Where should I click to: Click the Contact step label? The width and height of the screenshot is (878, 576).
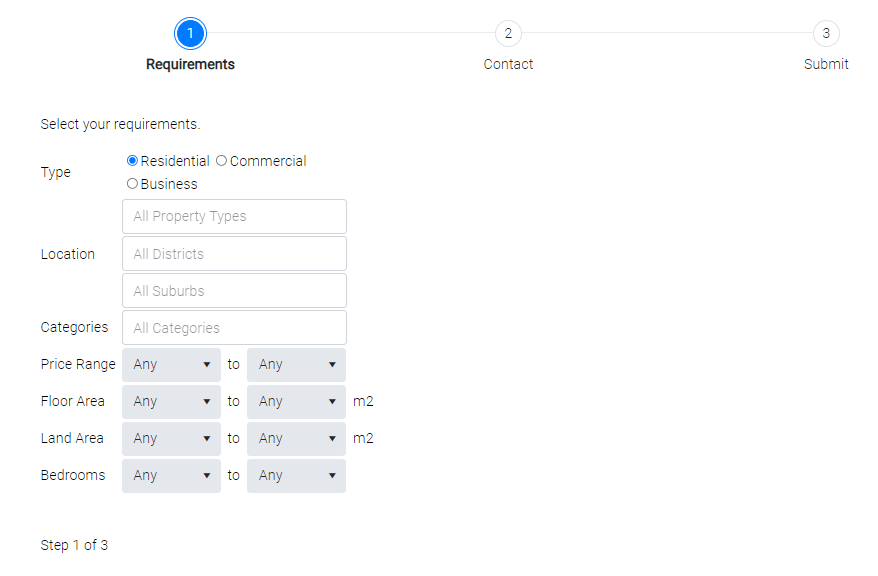[x=508, y=64]
